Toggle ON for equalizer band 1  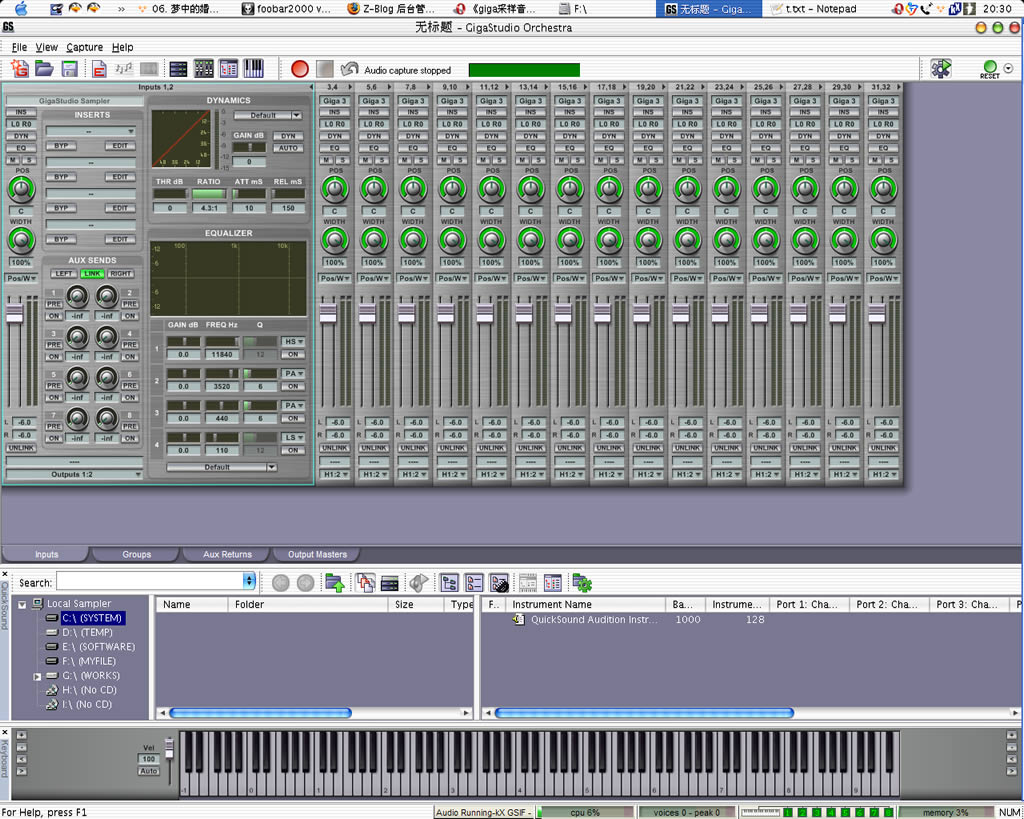click(293, 355)
